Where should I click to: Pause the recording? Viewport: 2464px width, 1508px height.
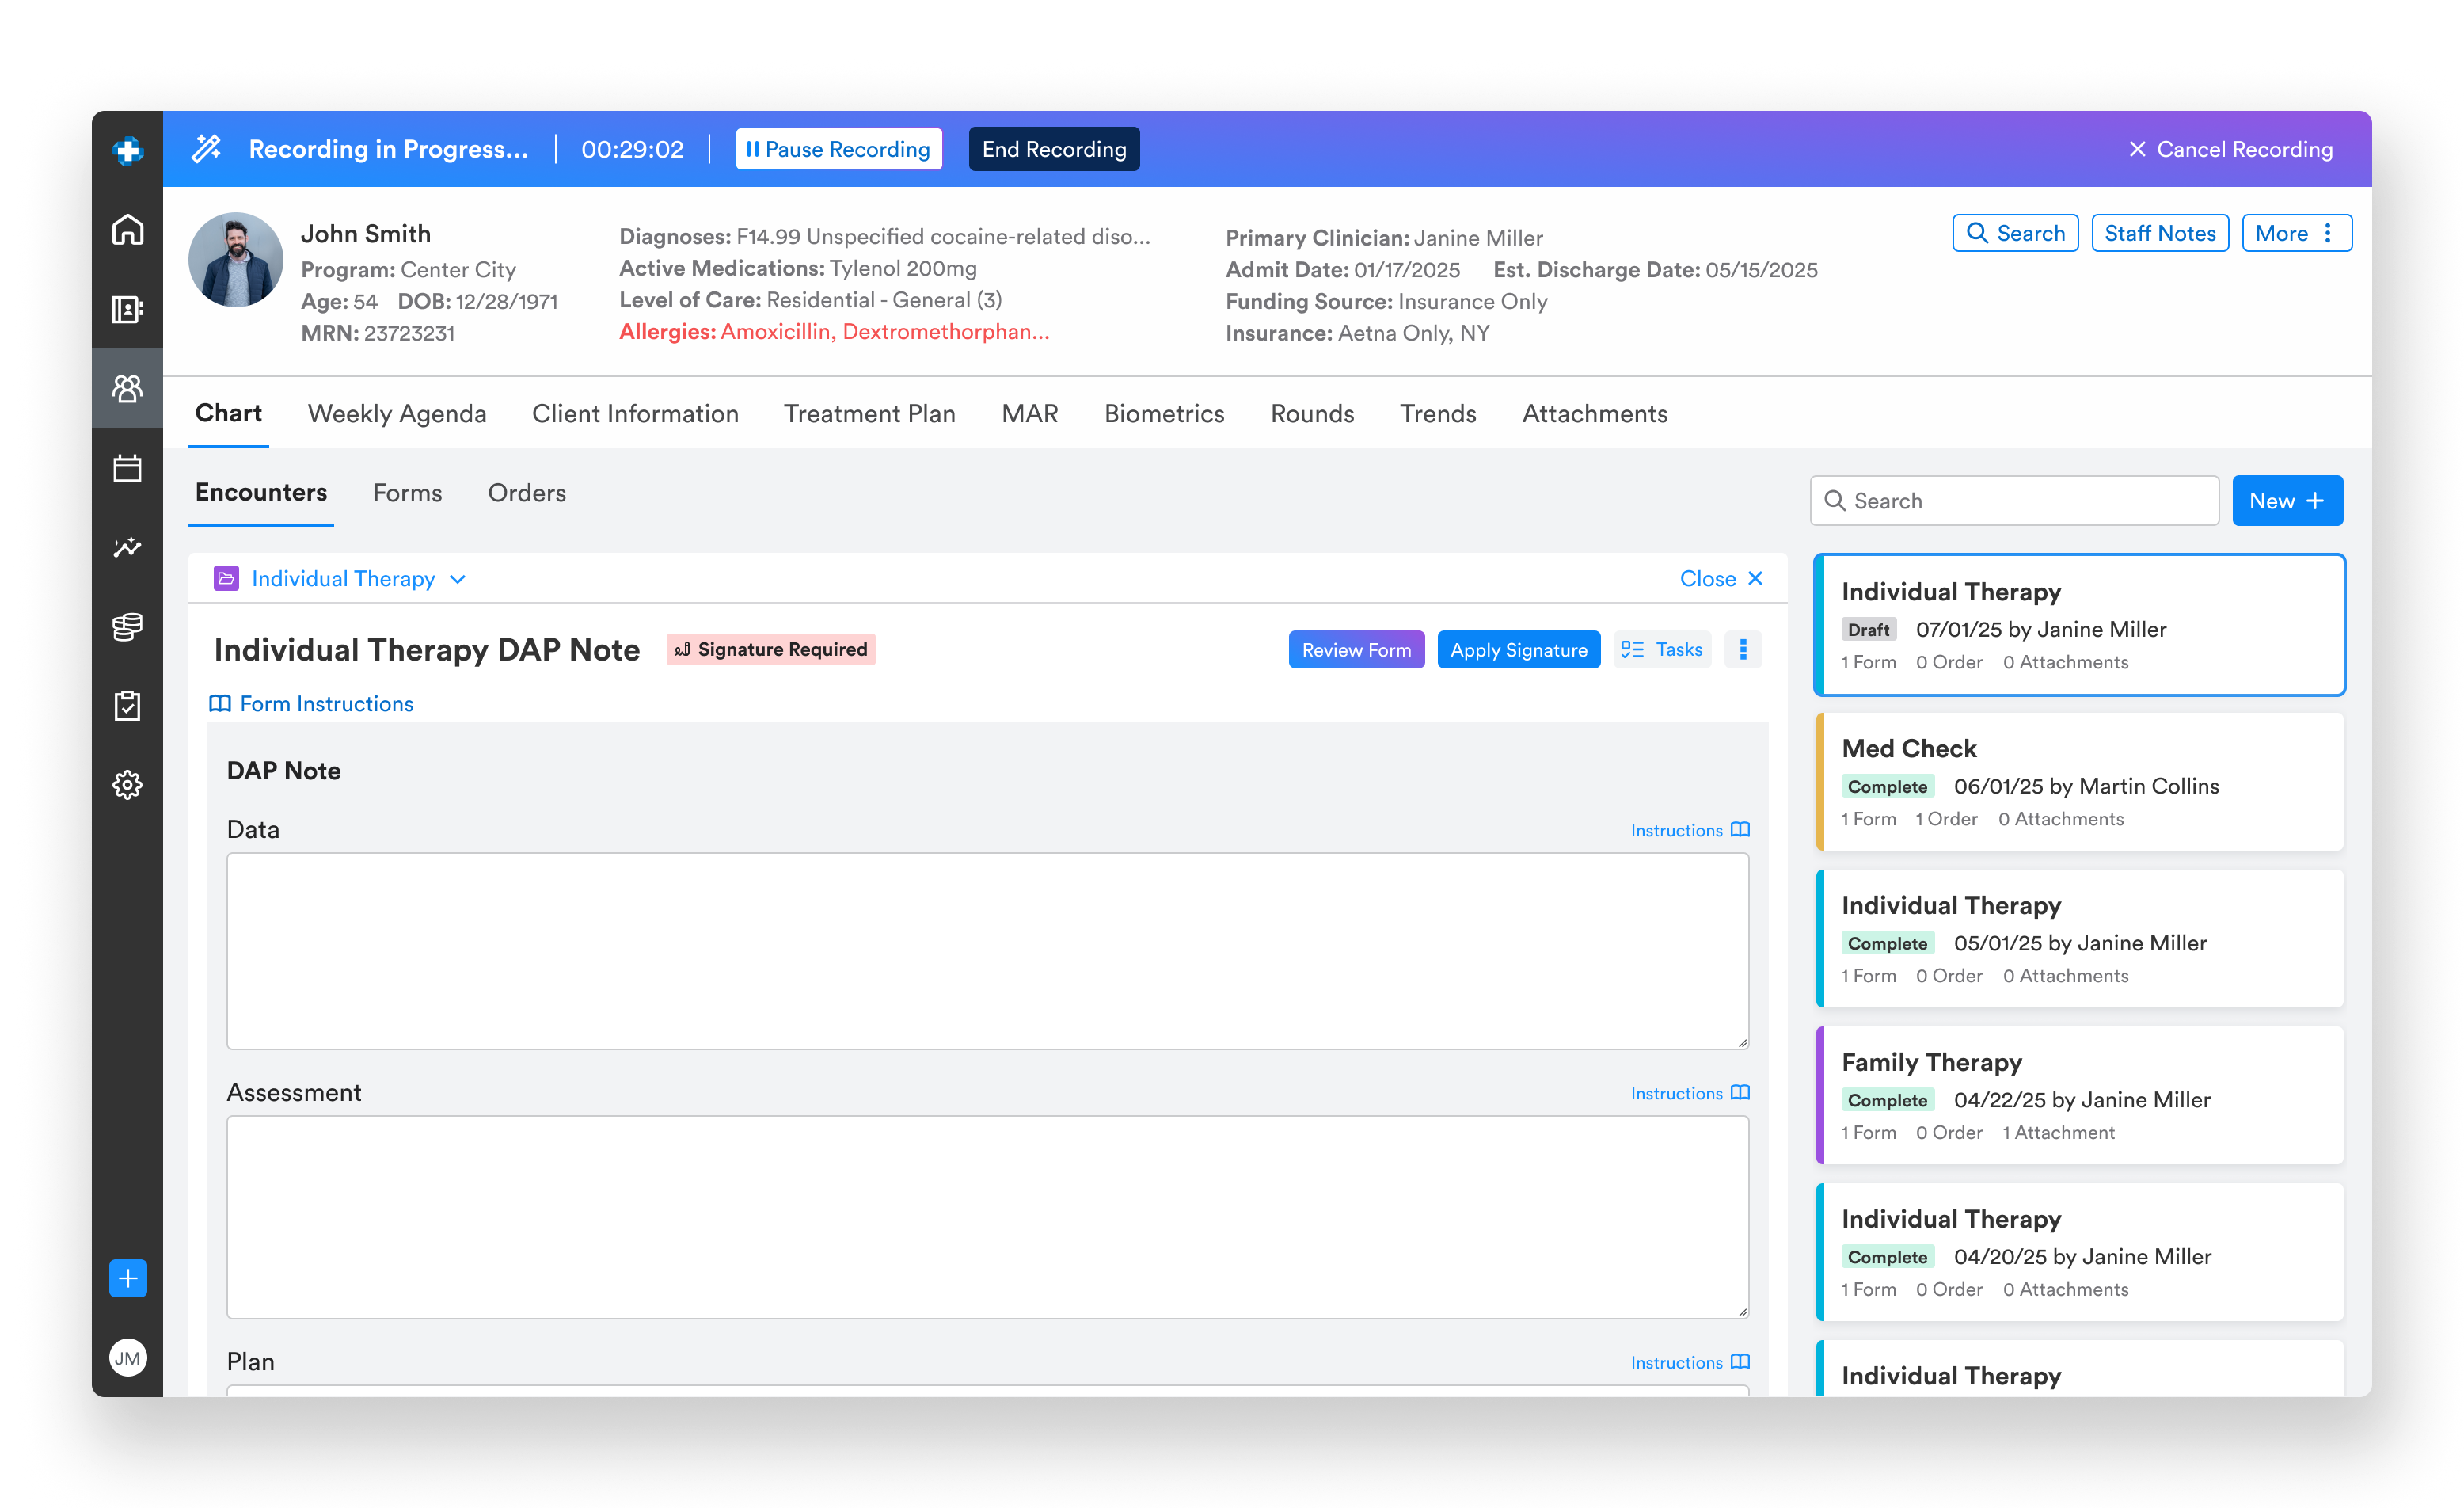click(838, 149)
